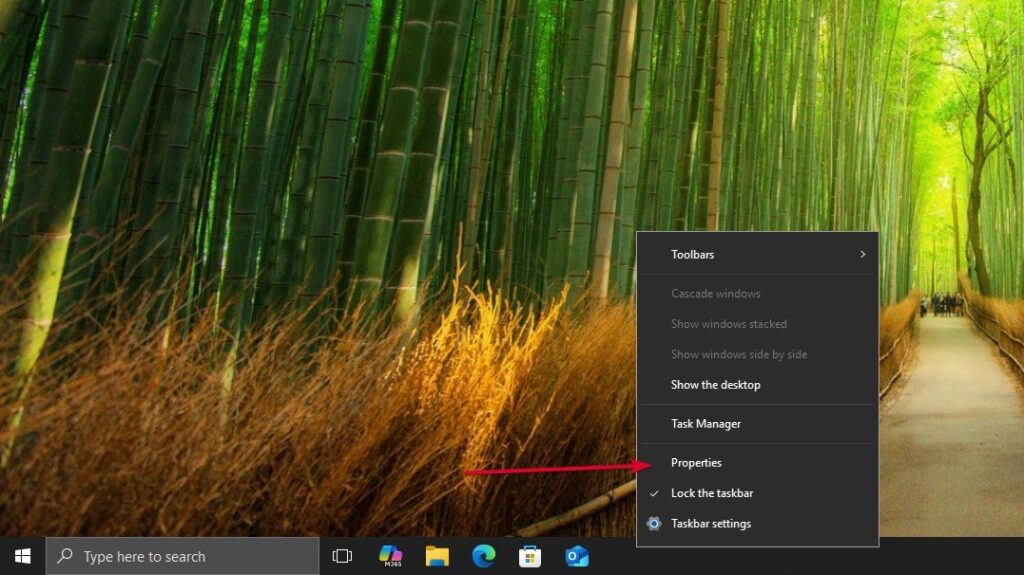Viewport: 1024px width, 575px height.
Task: Open File Explorer from the taskbar
Action: [437, 556]
